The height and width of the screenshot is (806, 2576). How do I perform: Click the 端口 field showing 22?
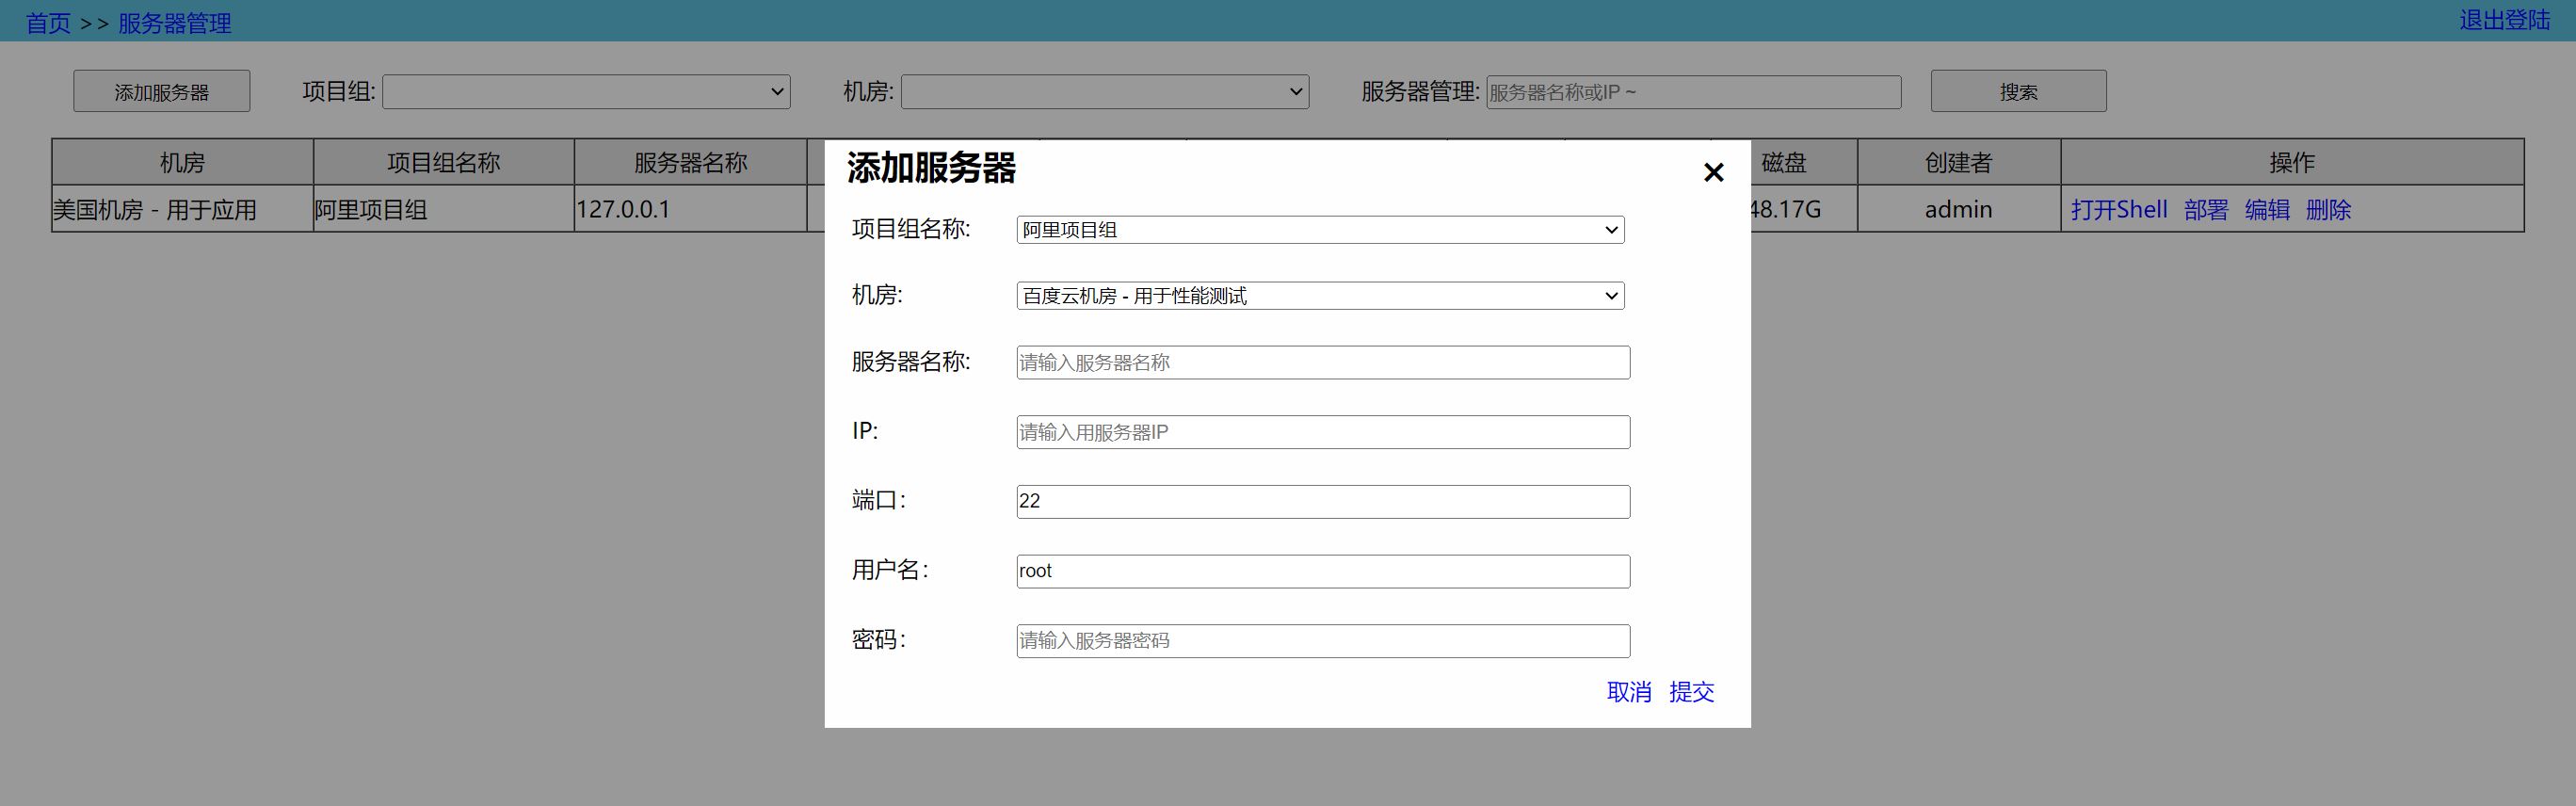(x=1322, y=502)
